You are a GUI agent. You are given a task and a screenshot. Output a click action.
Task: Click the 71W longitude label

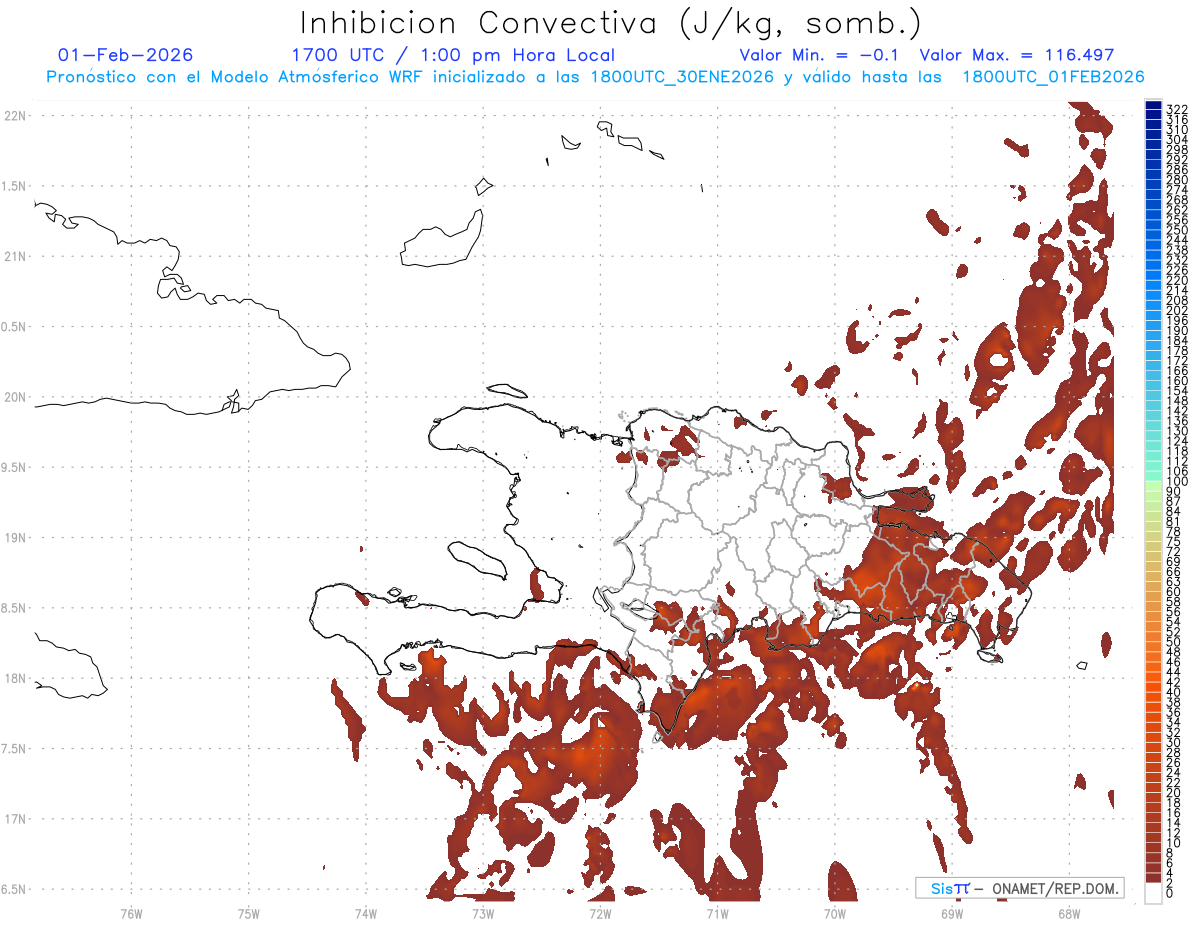[x=717, y=912]
